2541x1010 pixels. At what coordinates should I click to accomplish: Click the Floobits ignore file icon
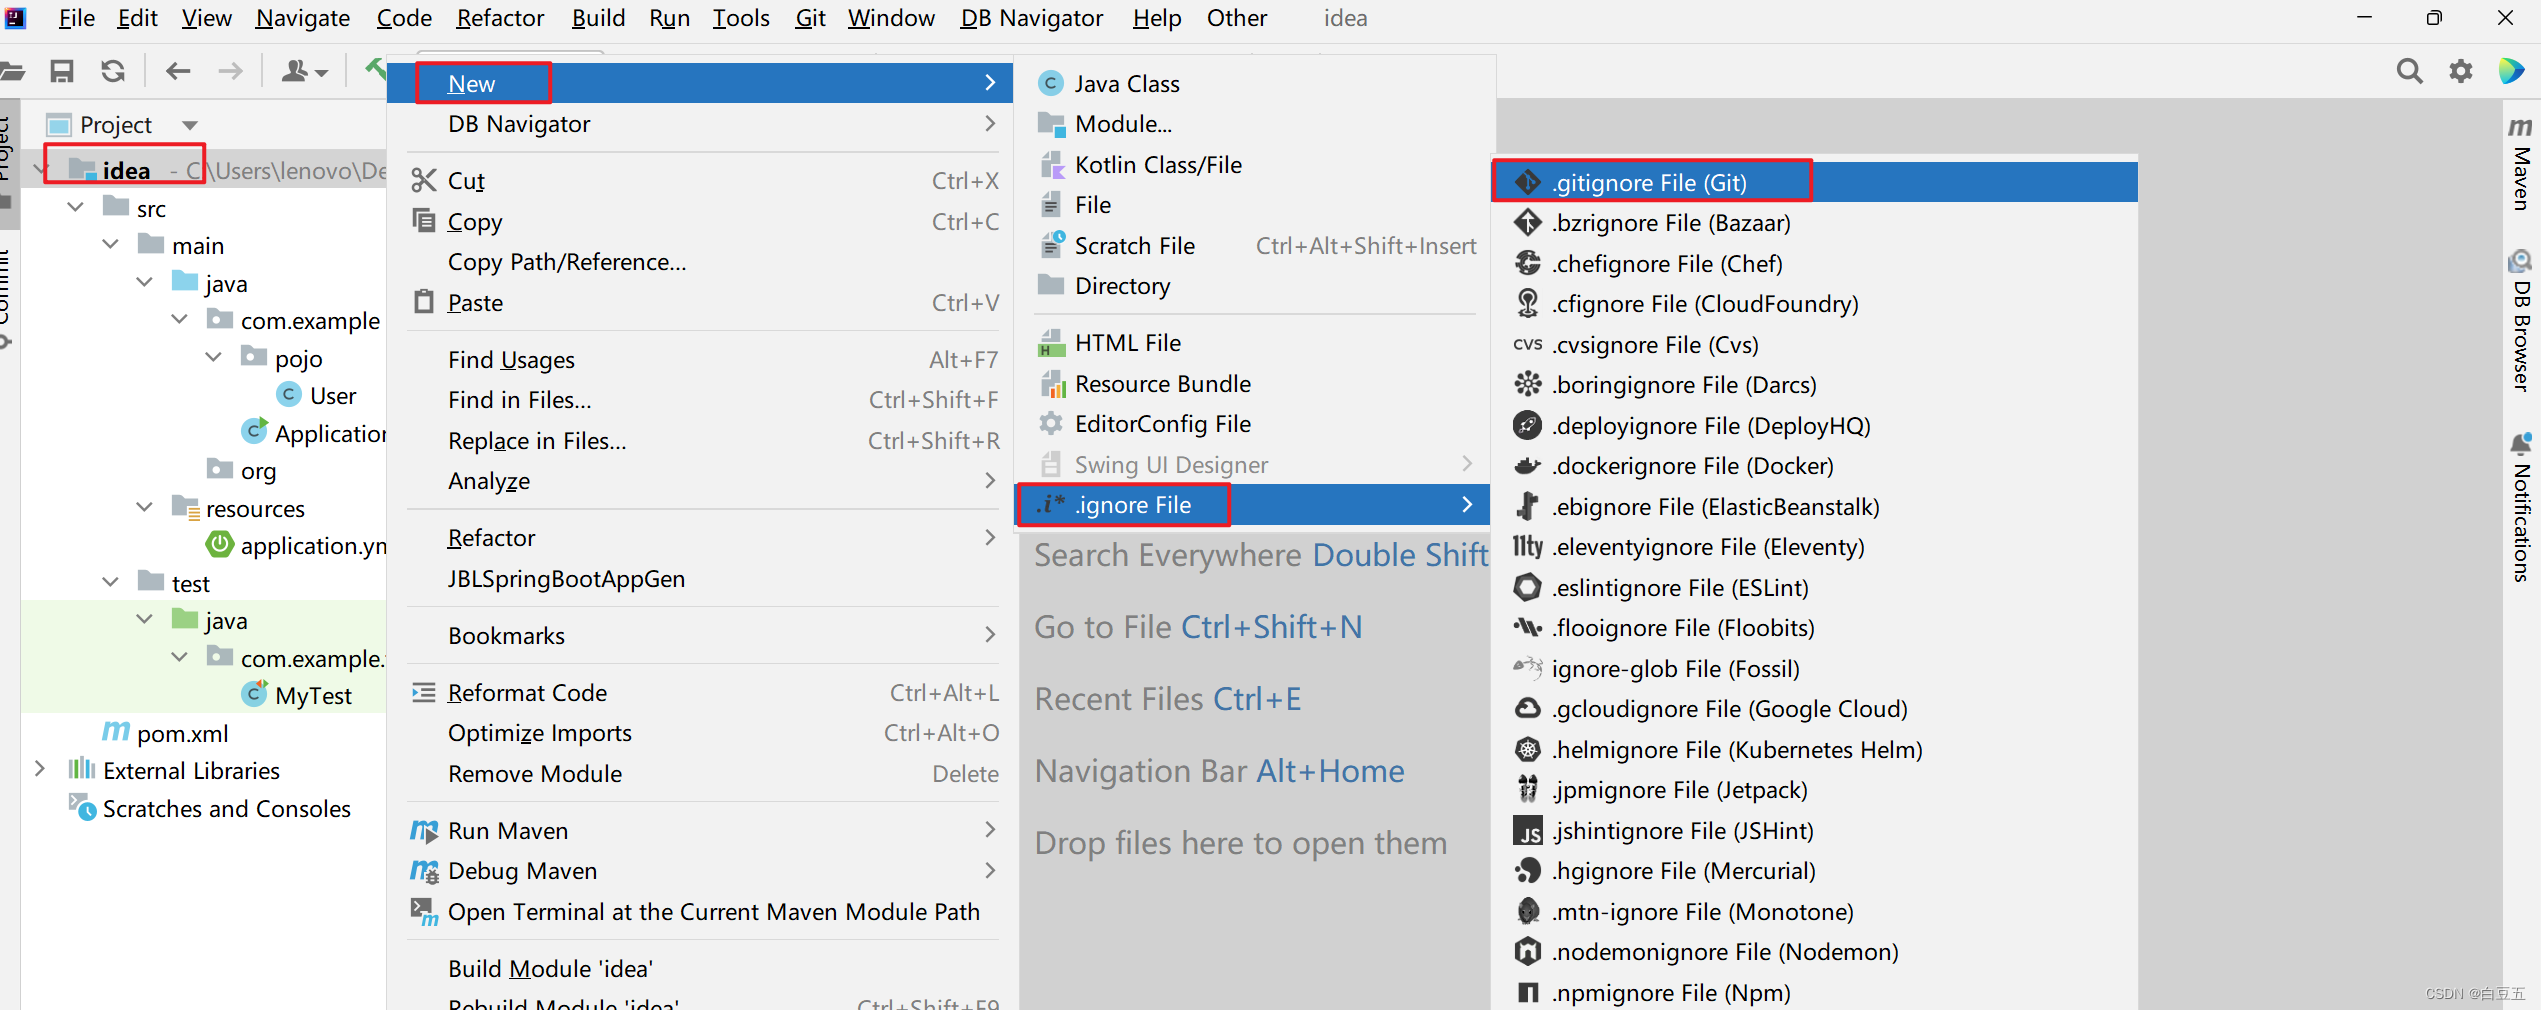click(1527, 628)
